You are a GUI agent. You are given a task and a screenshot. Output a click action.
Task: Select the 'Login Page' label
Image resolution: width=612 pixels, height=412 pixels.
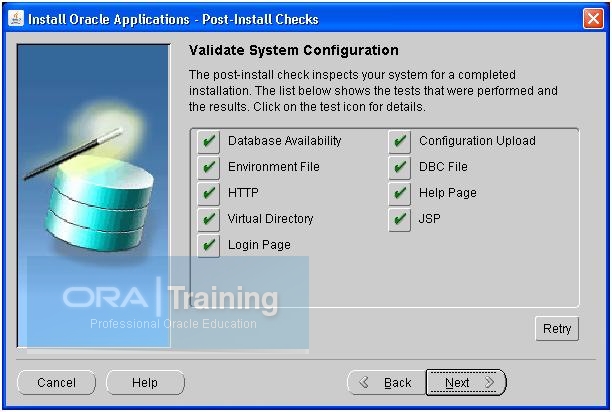(259, 245)
